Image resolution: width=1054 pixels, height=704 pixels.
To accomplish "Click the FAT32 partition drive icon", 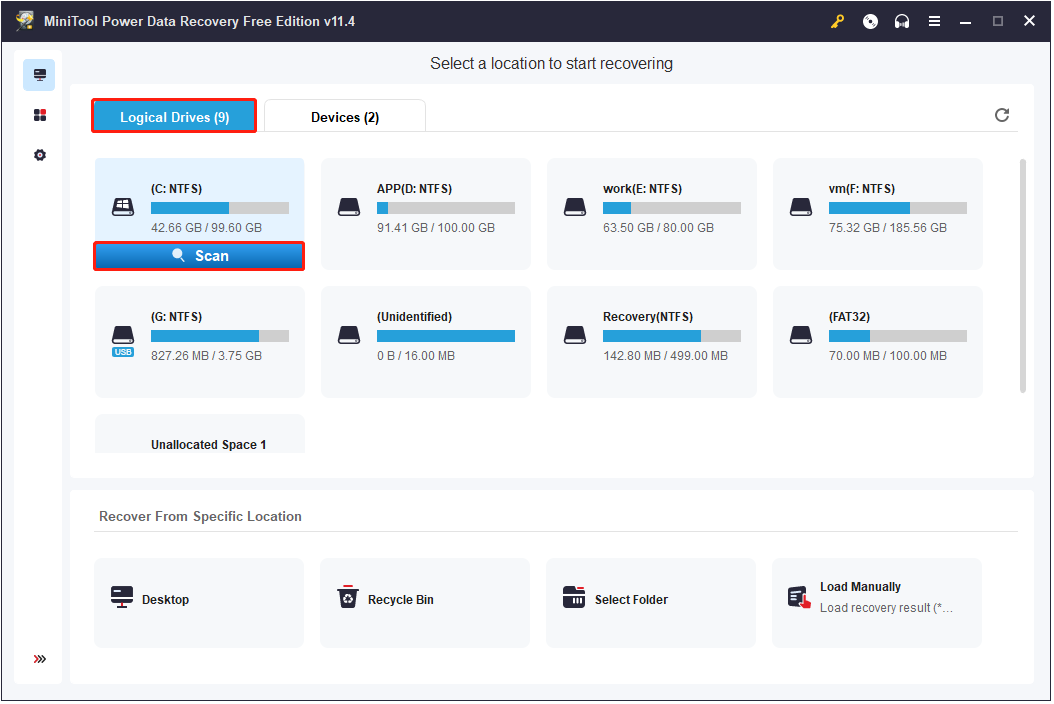I will click(801, 335).
